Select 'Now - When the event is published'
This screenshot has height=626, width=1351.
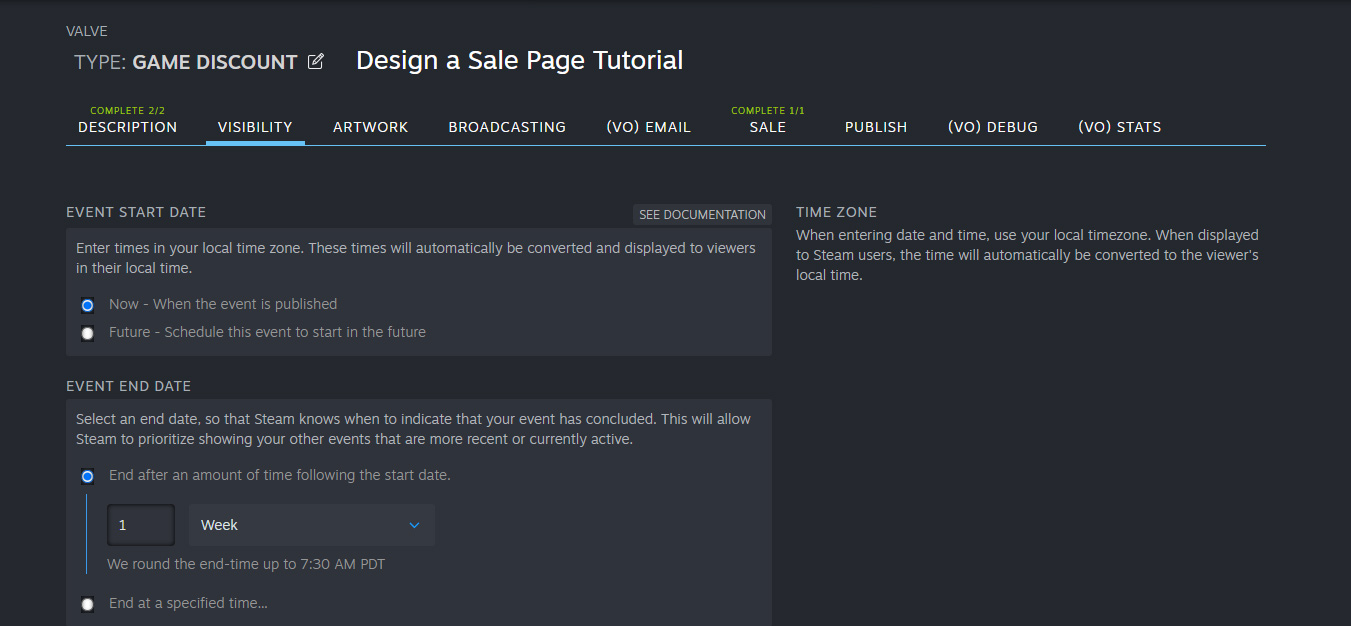pyautogui.click(x=87, y=305)
